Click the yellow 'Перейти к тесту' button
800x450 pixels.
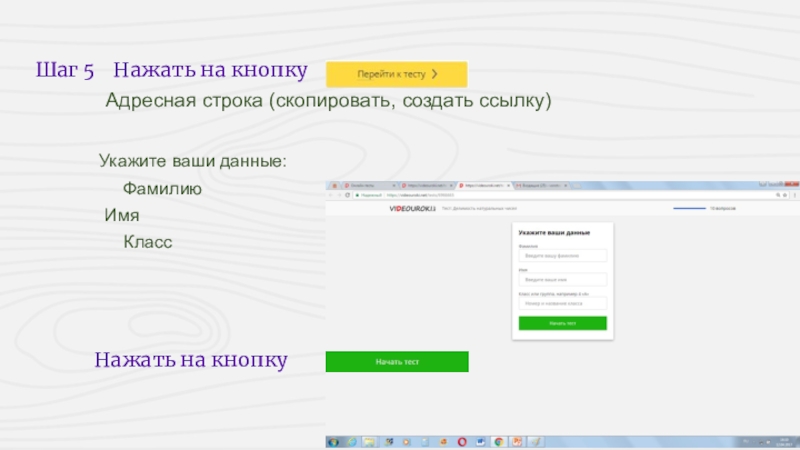pyautogui.click(x=396, y=74)
